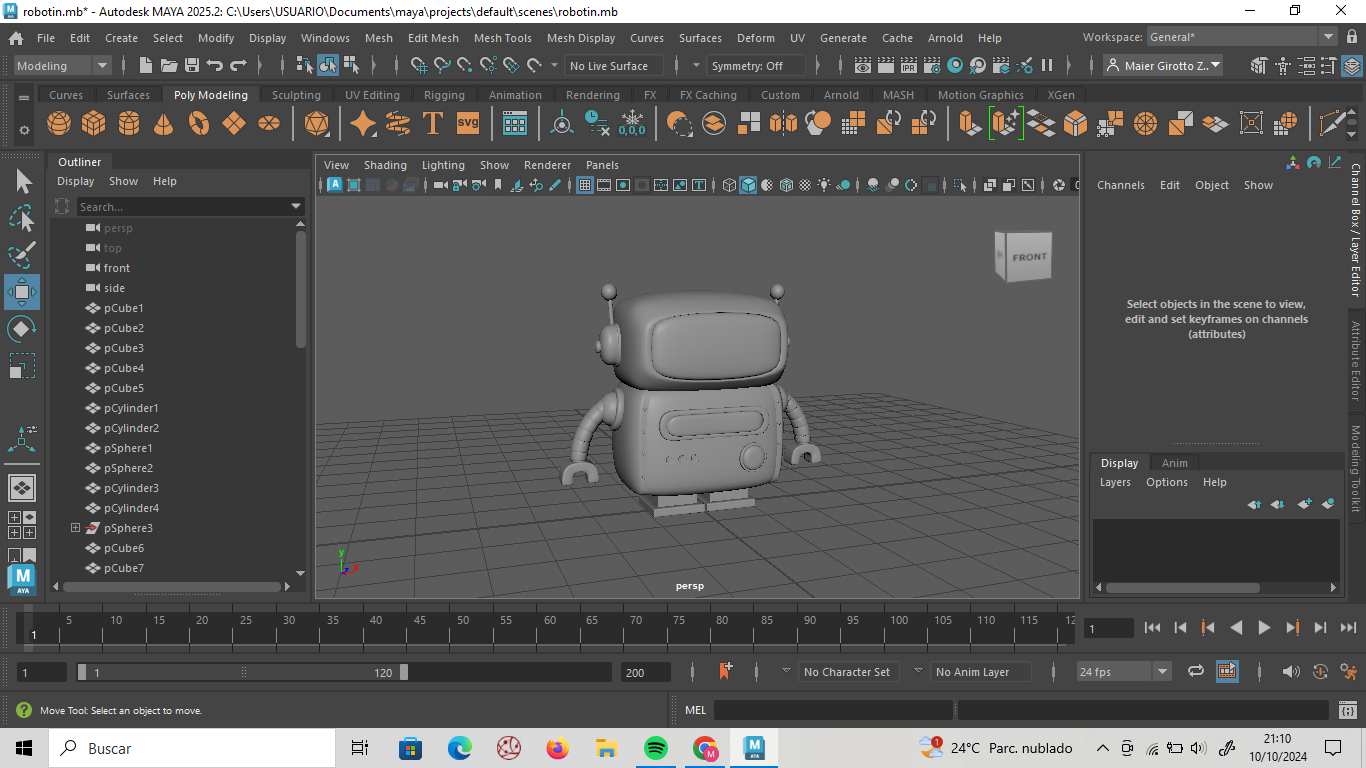This screenshot has height=768, width=1366.
Task: Toggle loop playback mode icon
Action: [1195, 672]
